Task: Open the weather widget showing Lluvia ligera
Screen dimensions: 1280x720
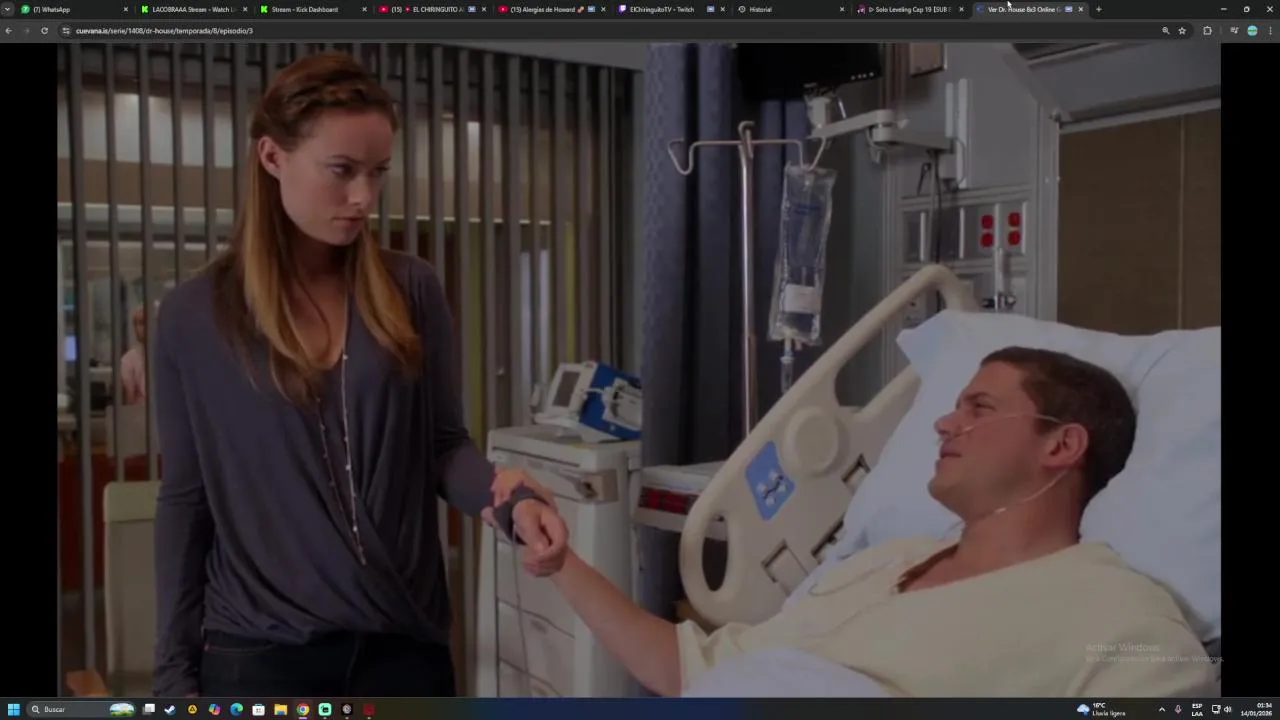Action: coord(1101,709)
